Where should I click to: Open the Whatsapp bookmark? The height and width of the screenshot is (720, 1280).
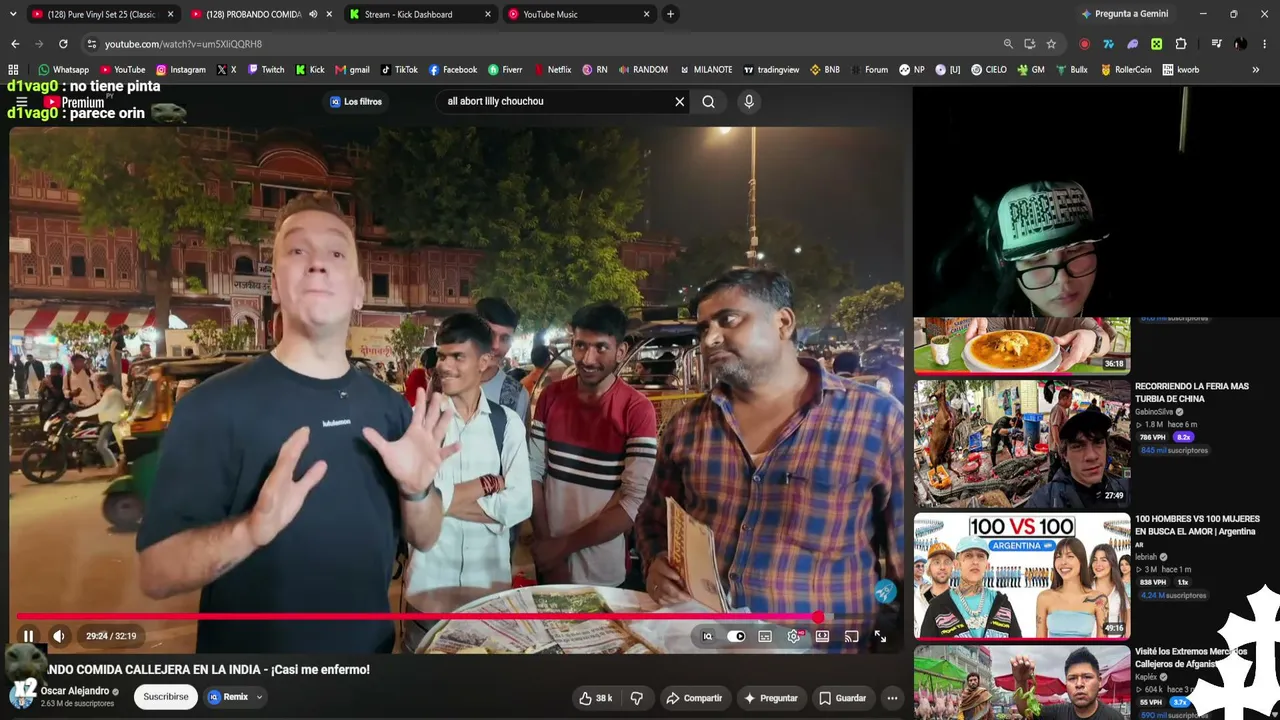point(64,70)
